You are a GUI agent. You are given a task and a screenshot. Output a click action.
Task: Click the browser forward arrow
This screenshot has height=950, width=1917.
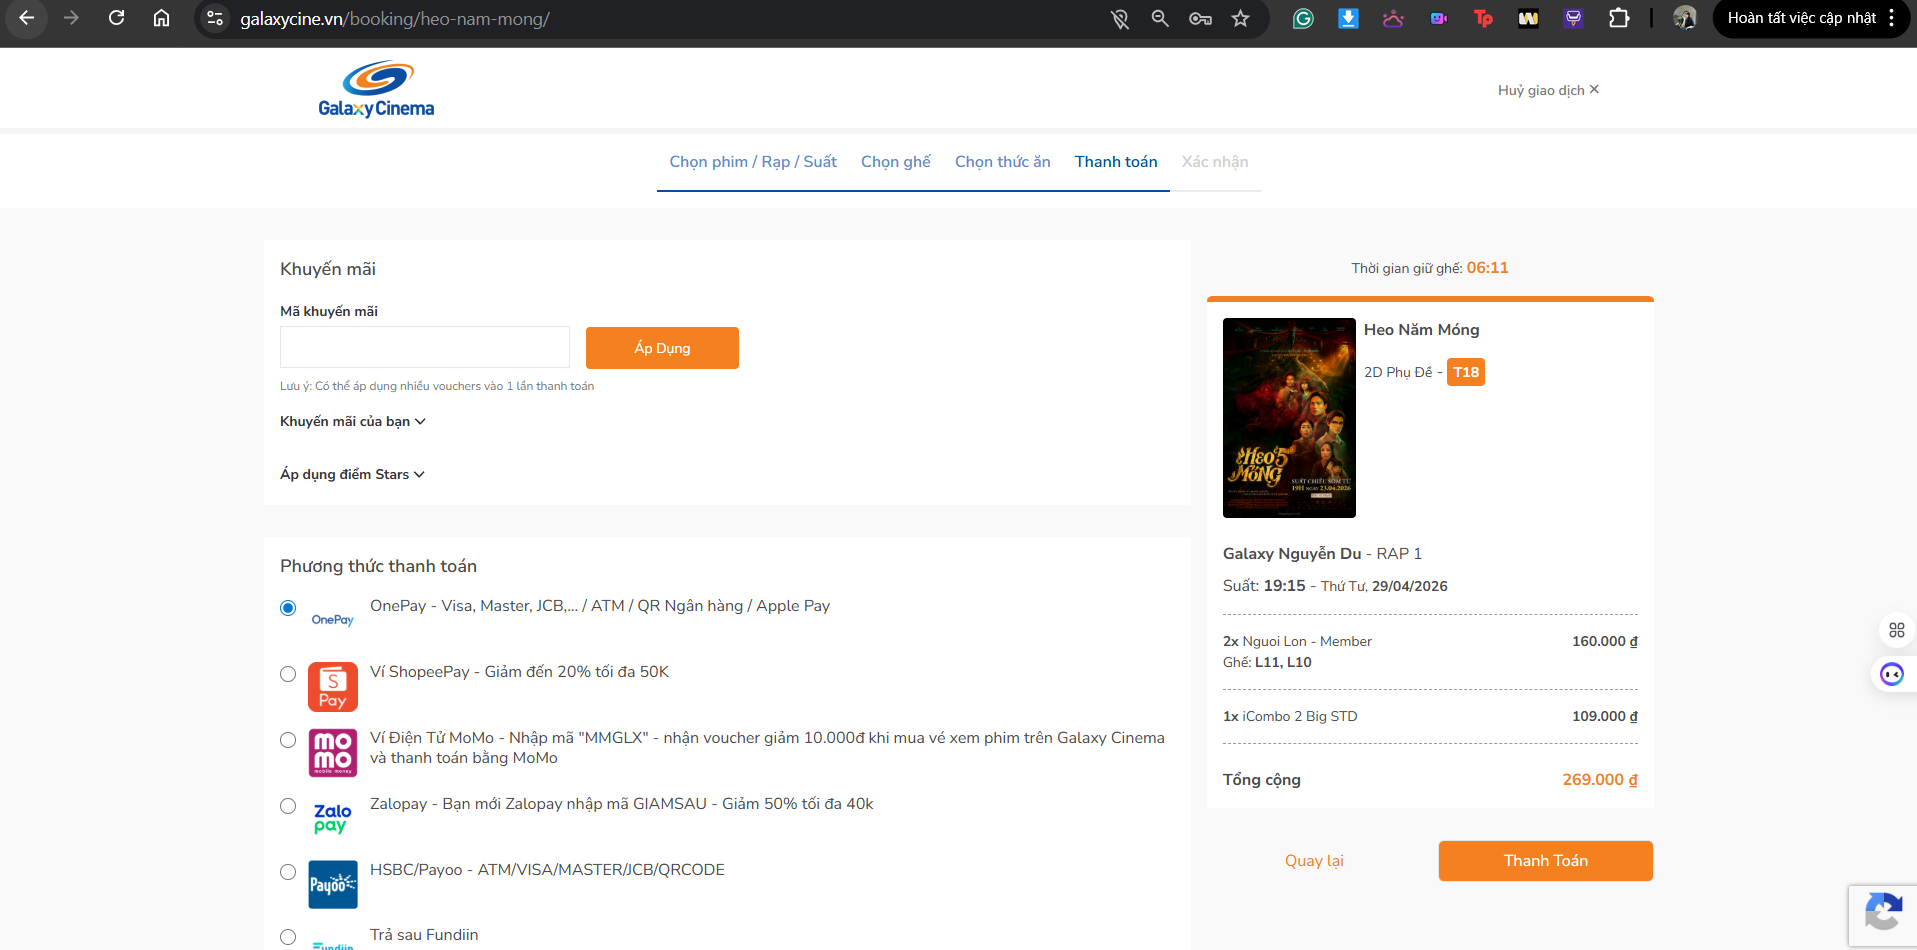coord(71,18)
